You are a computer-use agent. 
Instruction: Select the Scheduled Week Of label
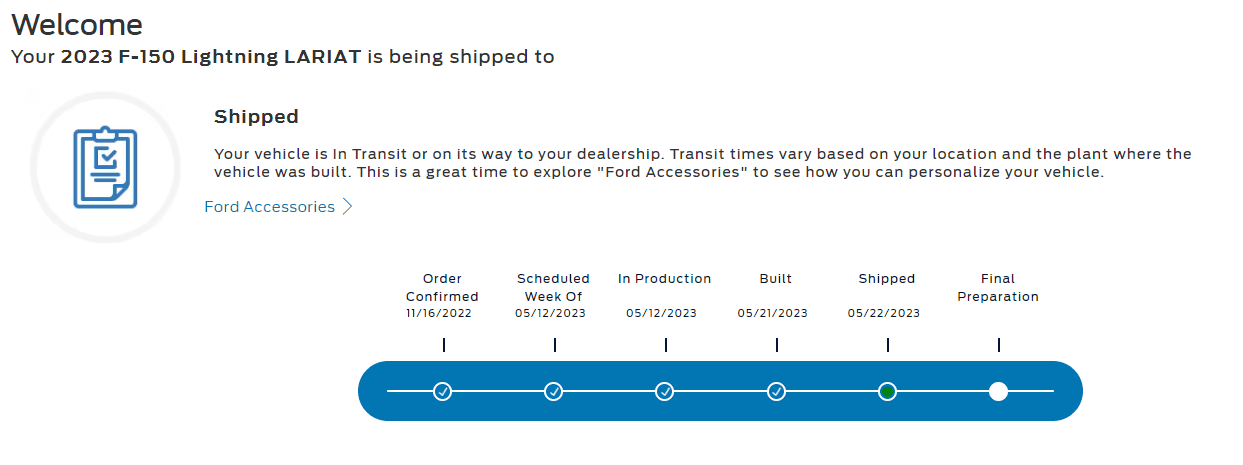[553, 288]
